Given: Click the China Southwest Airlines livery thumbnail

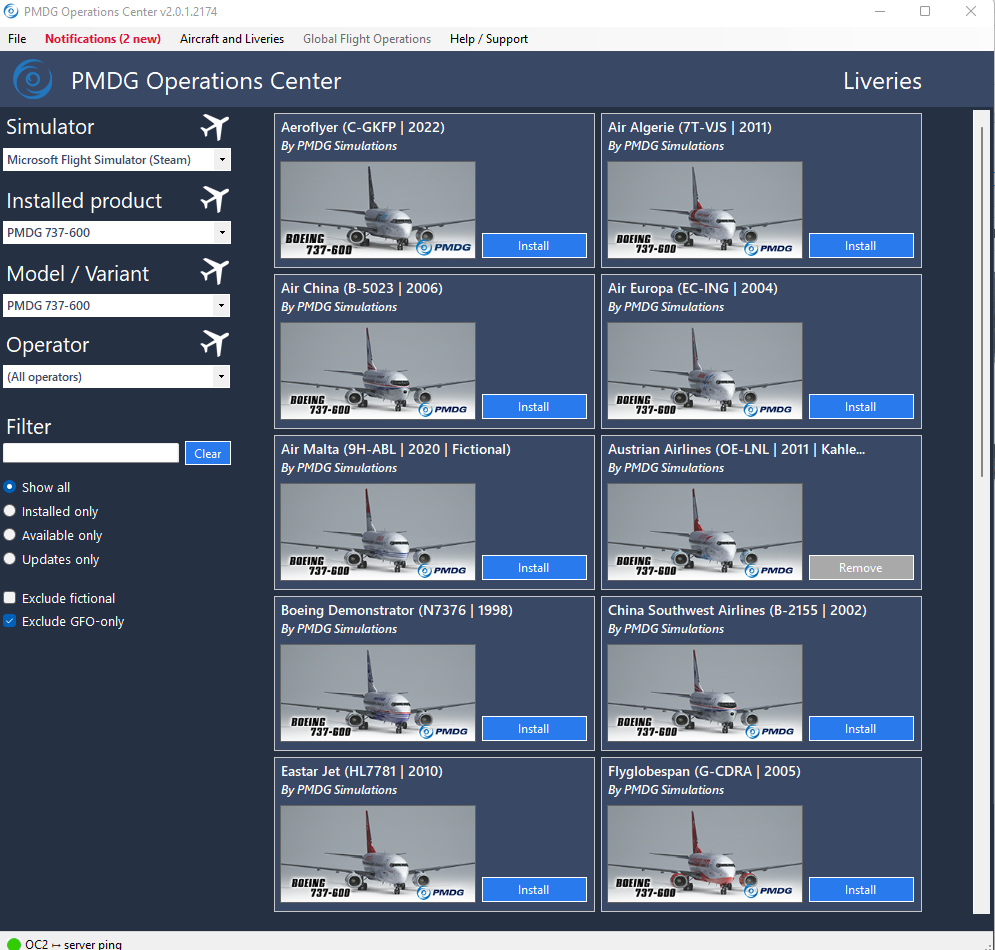Looking at the screenshot, I should (704, 693).
